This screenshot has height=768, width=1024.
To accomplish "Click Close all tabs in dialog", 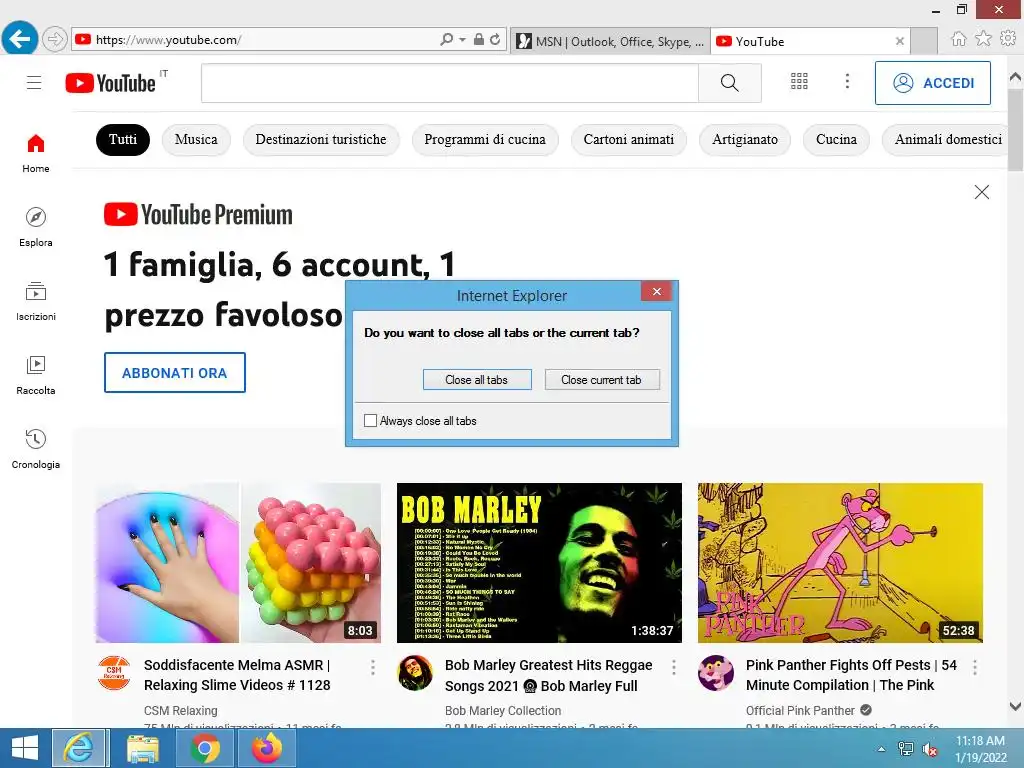I will [477, 379].
